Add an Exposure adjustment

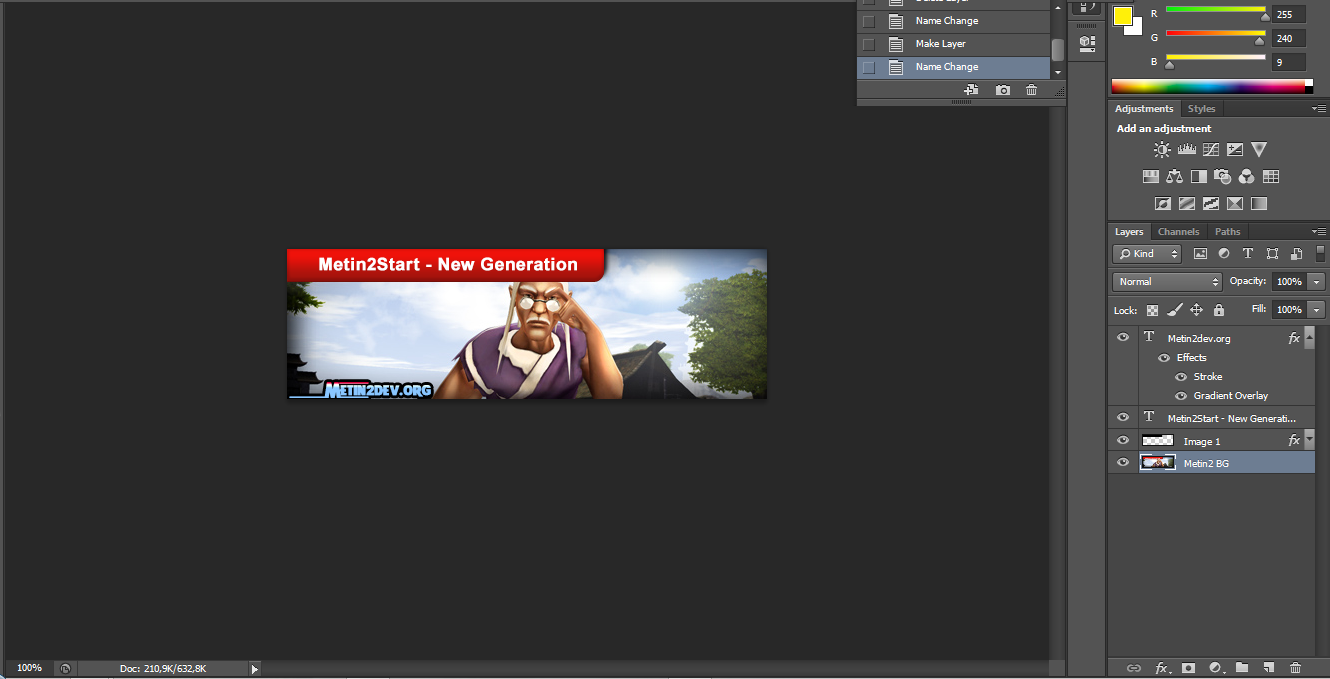(x=1235, y=149)
